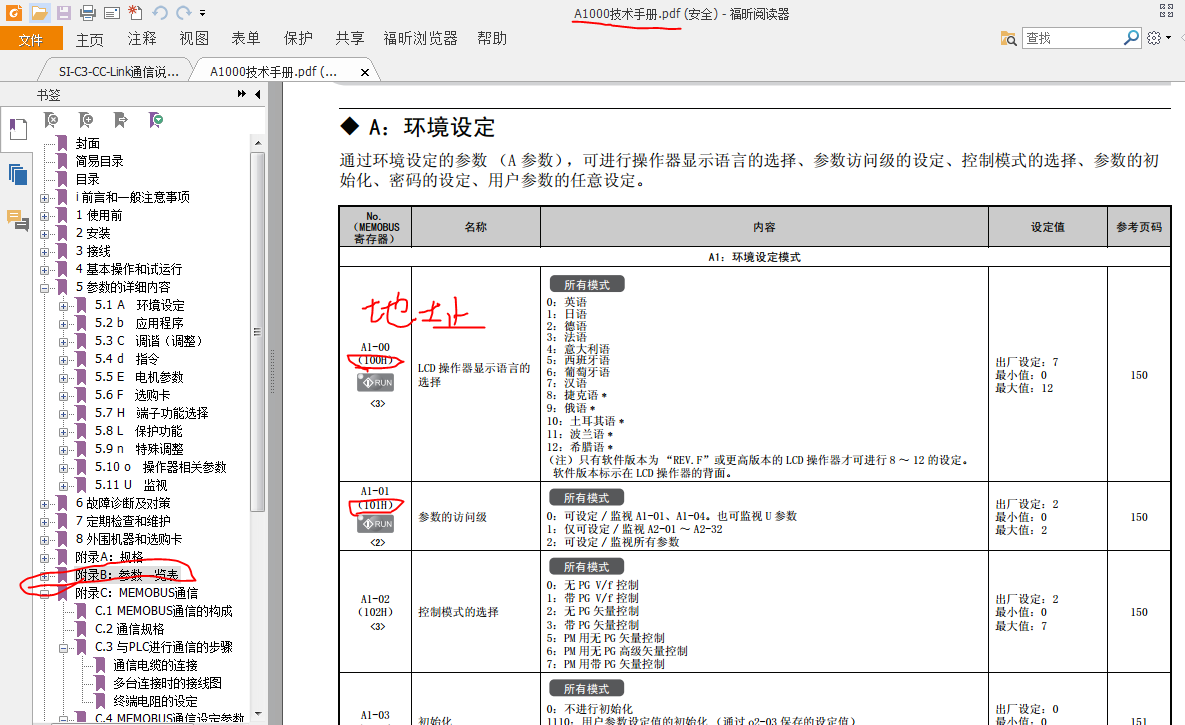Open the 注释 ribbon tab
The height and width of the screenshot is (725, 1185).
(142, 38)
